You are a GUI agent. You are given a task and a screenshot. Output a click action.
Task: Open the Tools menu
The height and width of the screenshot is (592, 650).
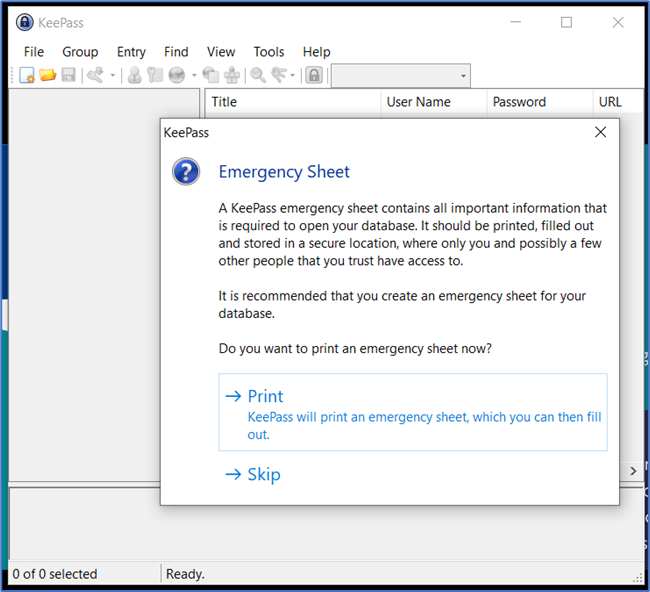pyautogui.click(x=269, y=52)
